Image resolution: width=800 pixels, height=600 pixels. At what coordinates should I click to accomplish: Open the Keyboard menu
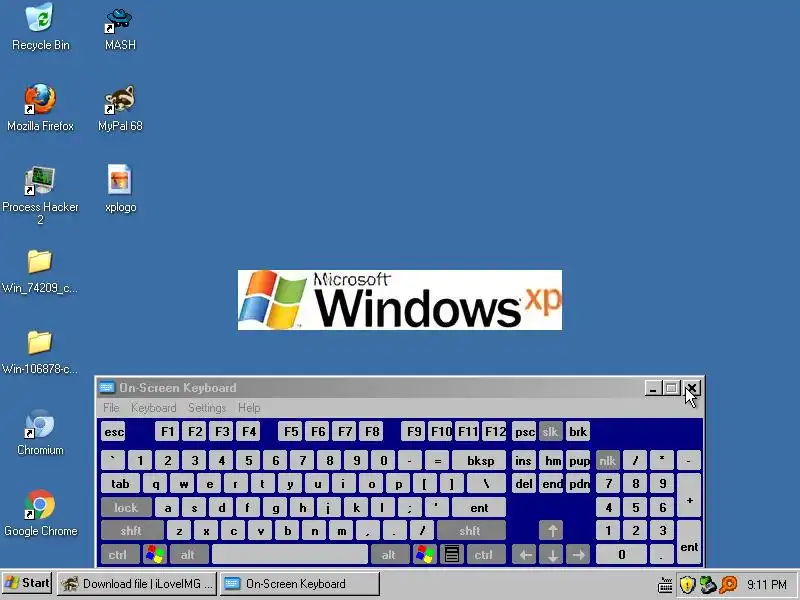[x=154, y=408]
